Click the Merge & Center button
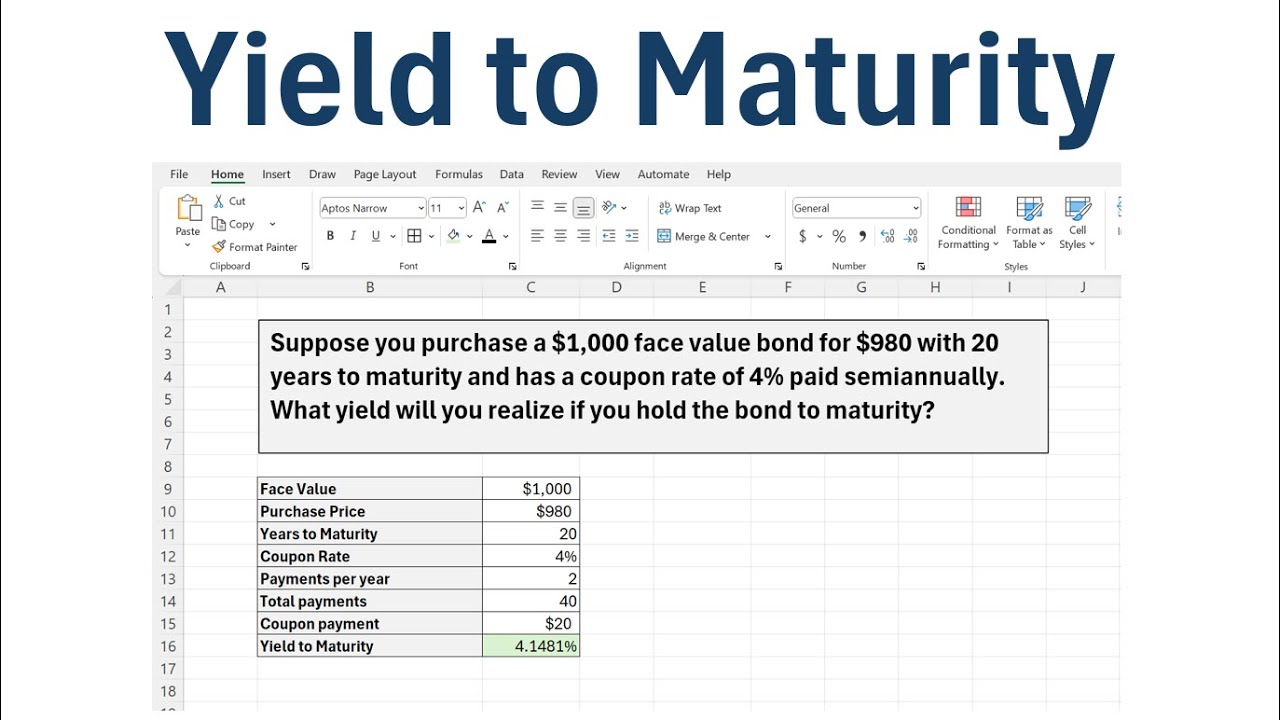 pyautogui.click(x=704, y=236)
